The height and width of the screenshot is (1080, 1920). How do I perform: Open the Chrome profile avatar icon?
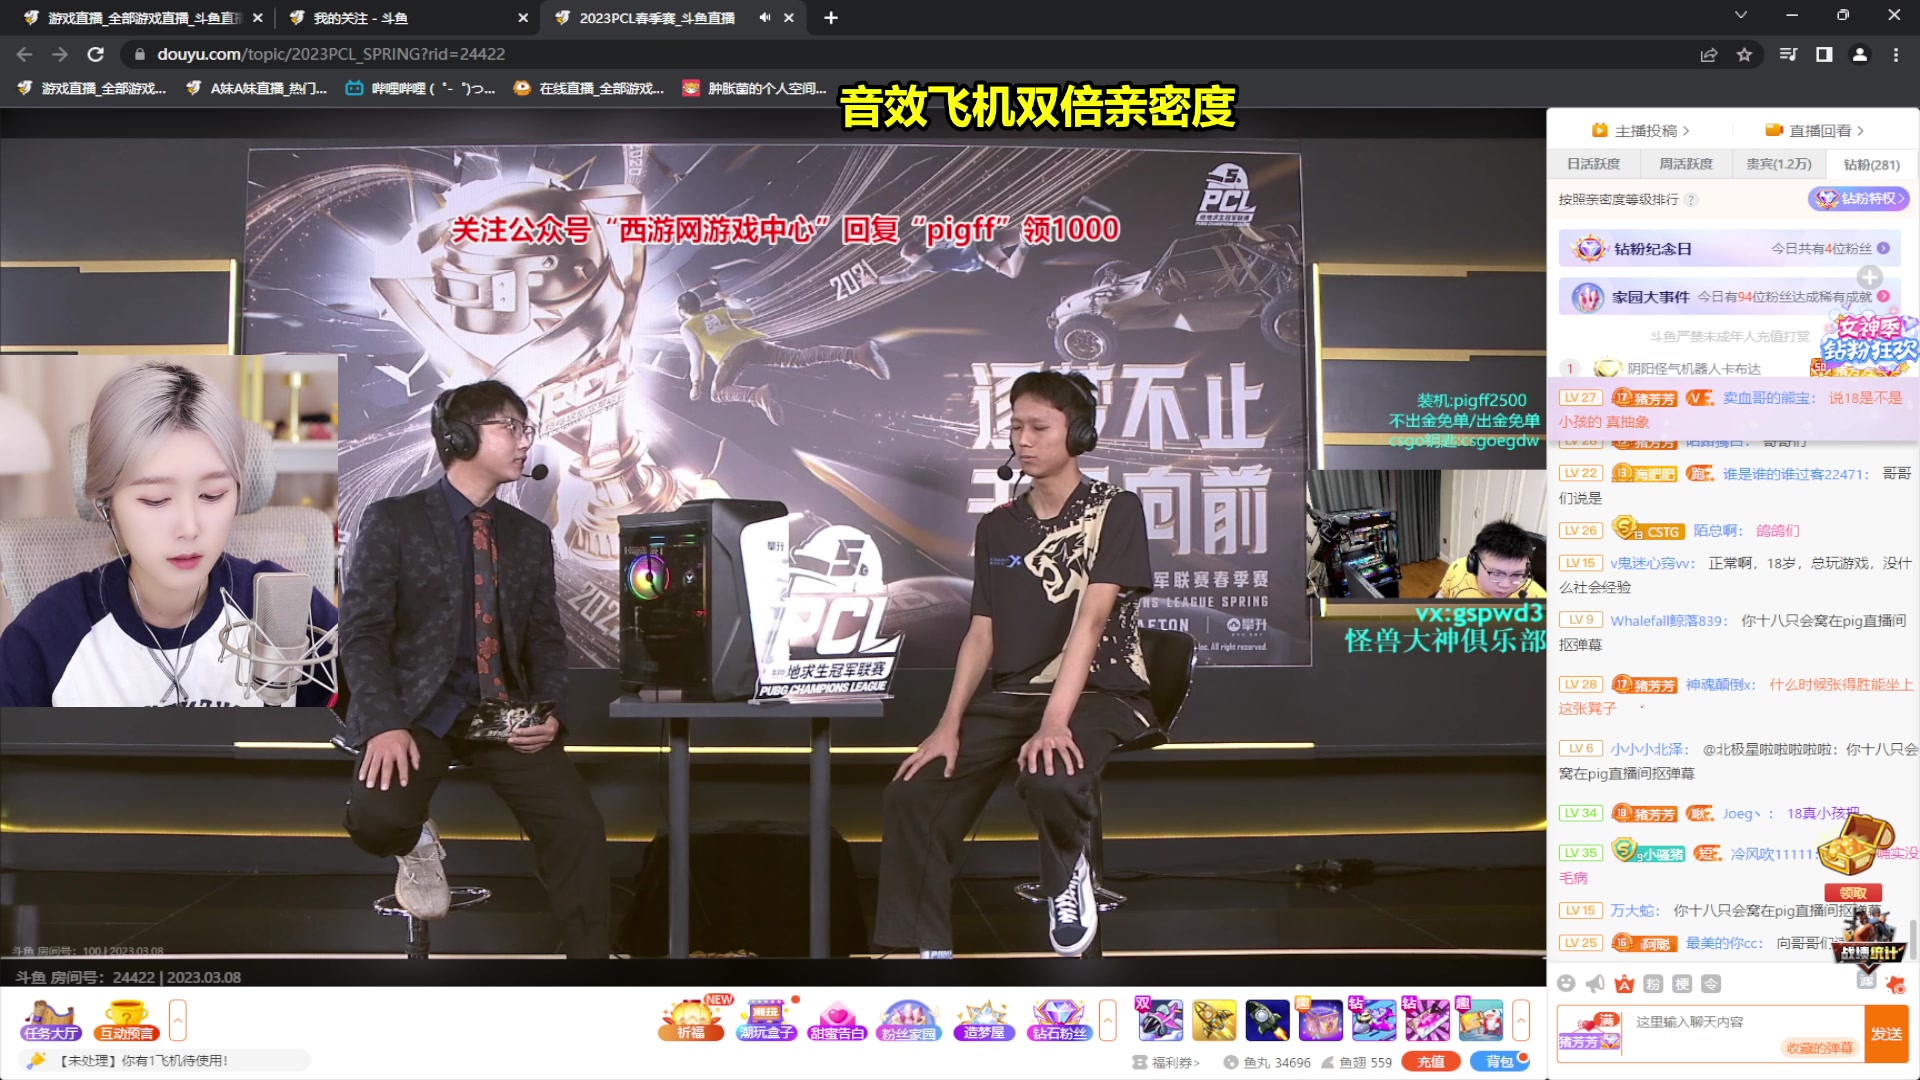(1860, 54)
